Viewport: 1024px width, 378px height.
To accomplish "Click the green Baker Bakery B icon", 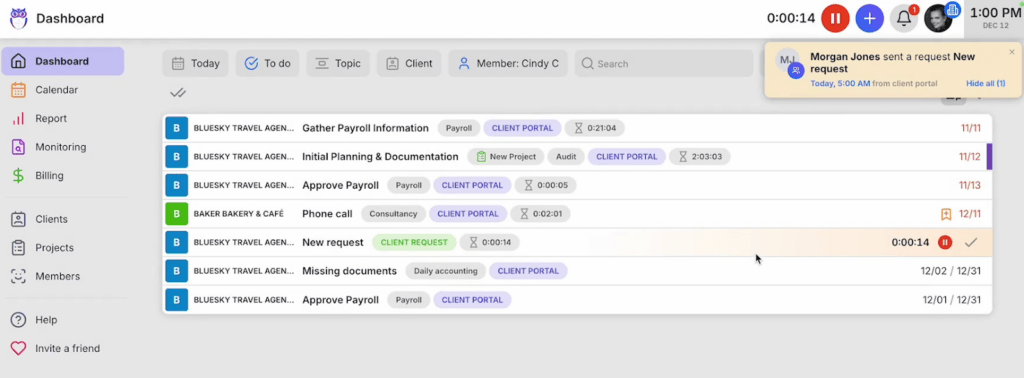I will tap(176, 213).
